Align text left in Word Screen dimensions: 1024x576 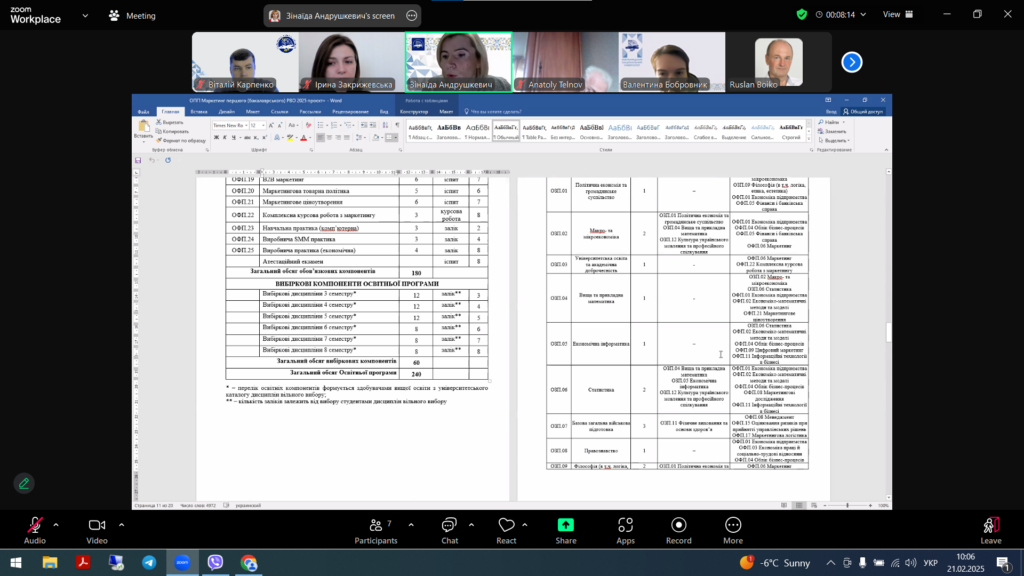(321, 138)
